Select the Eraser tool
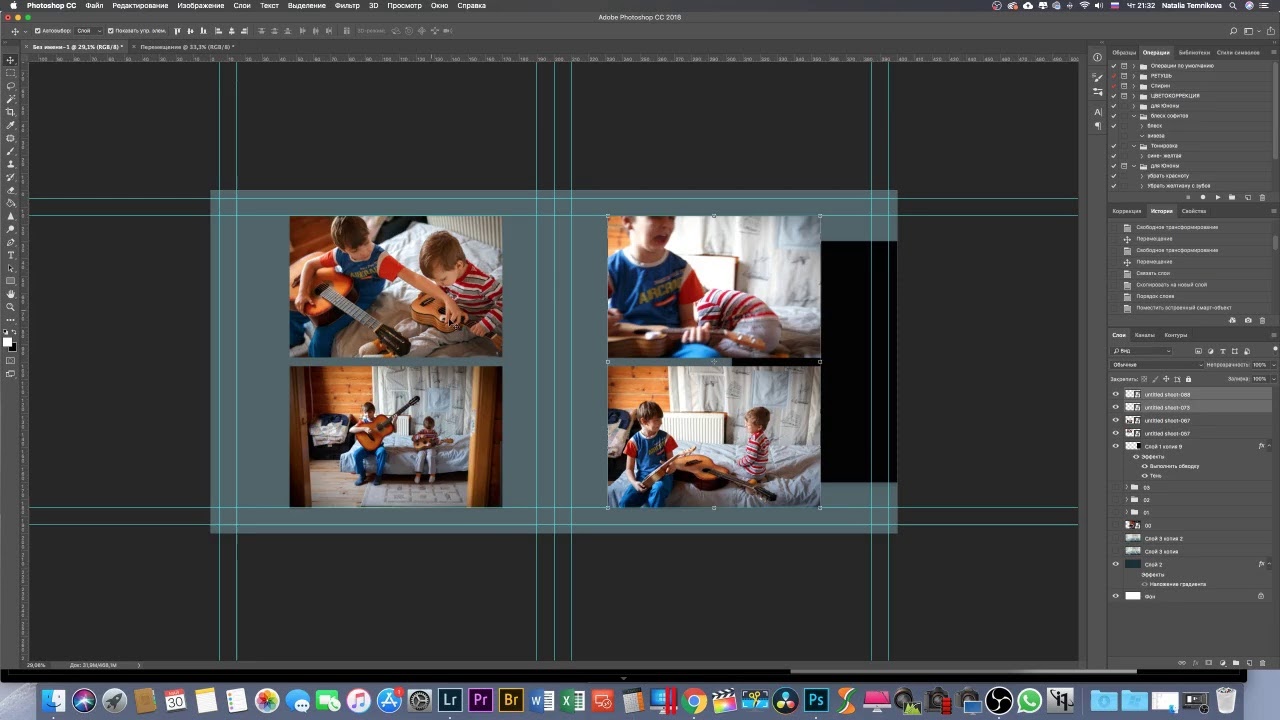Image resolution: width=1280 pixels, height=720 pixels. pos(11,190)
